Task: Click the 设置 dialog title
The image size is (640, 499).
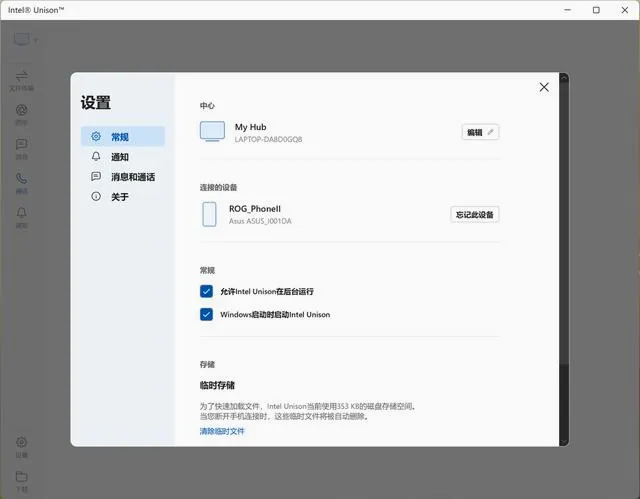Action: pos(96,102)
